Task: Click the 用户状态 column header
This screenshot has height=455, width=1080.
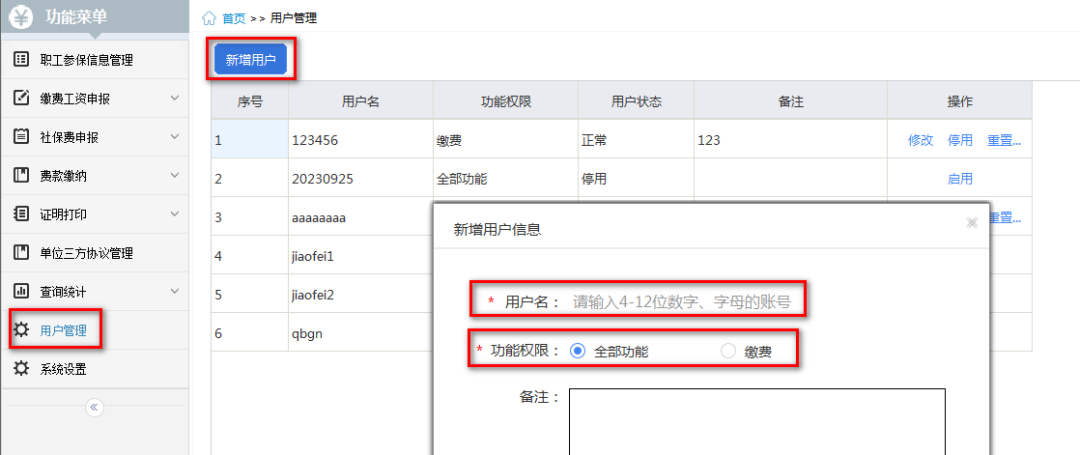Action: 636,101
